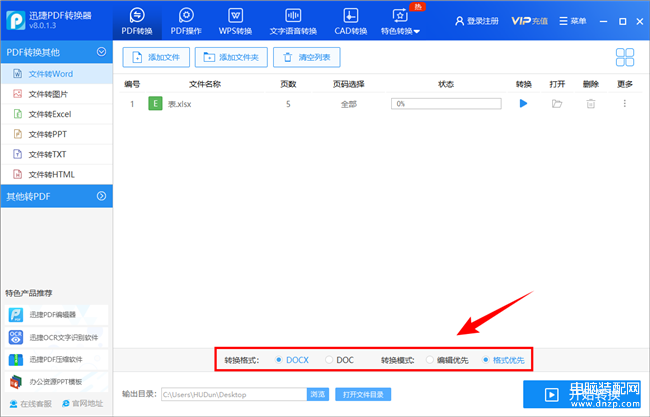
Task: Open 官网地址 website link
Action: click(x=82, y=403)
